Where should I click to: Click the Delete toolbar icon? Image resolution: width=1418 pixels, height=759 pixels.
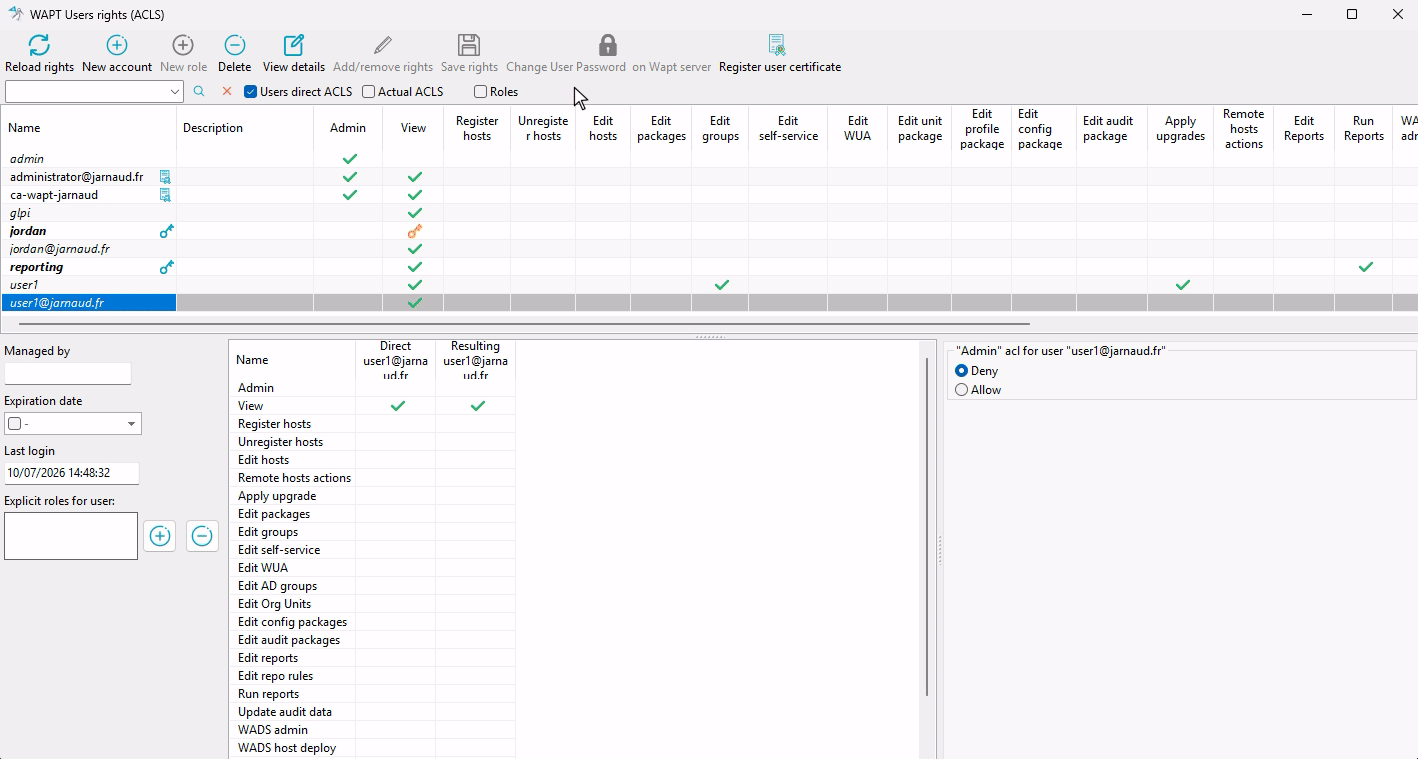coord(235,45)
